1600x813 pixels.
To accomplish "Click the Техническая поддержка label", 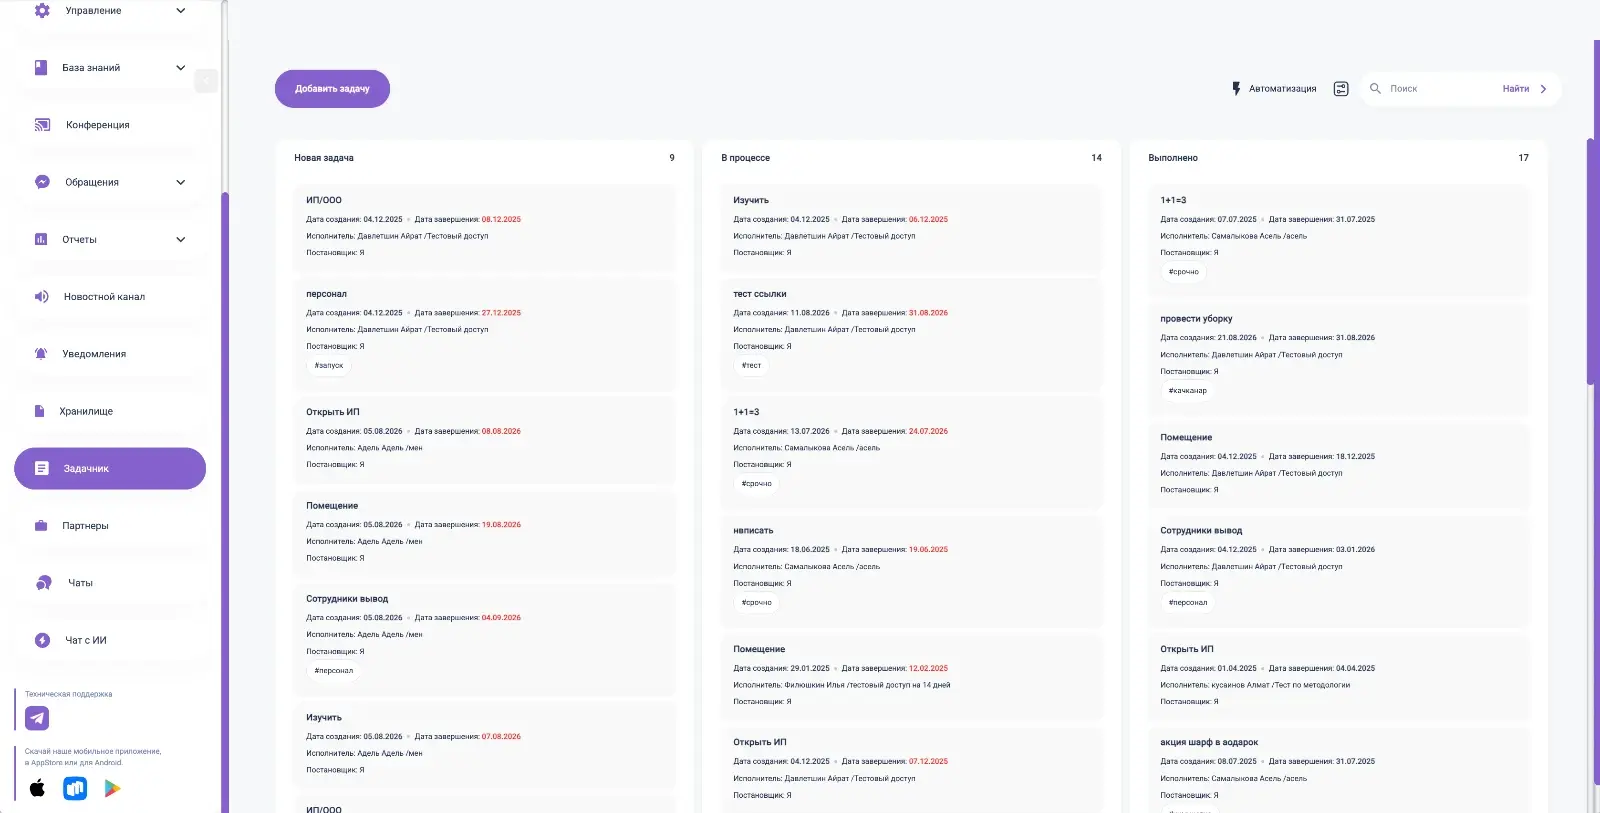I will (69, 694).
